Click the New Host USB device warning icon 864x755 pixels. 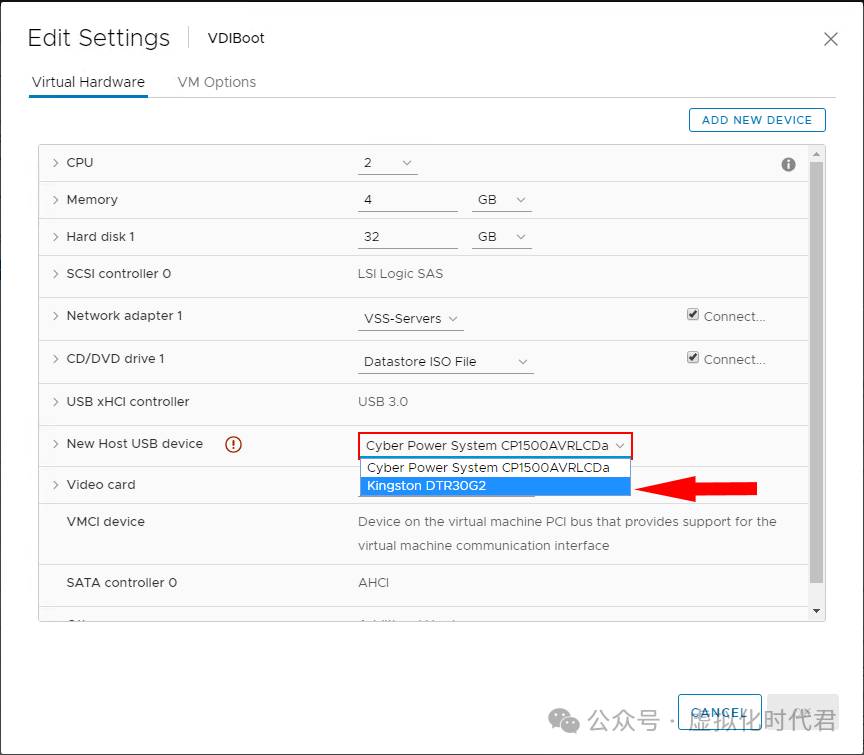point(234,444)
